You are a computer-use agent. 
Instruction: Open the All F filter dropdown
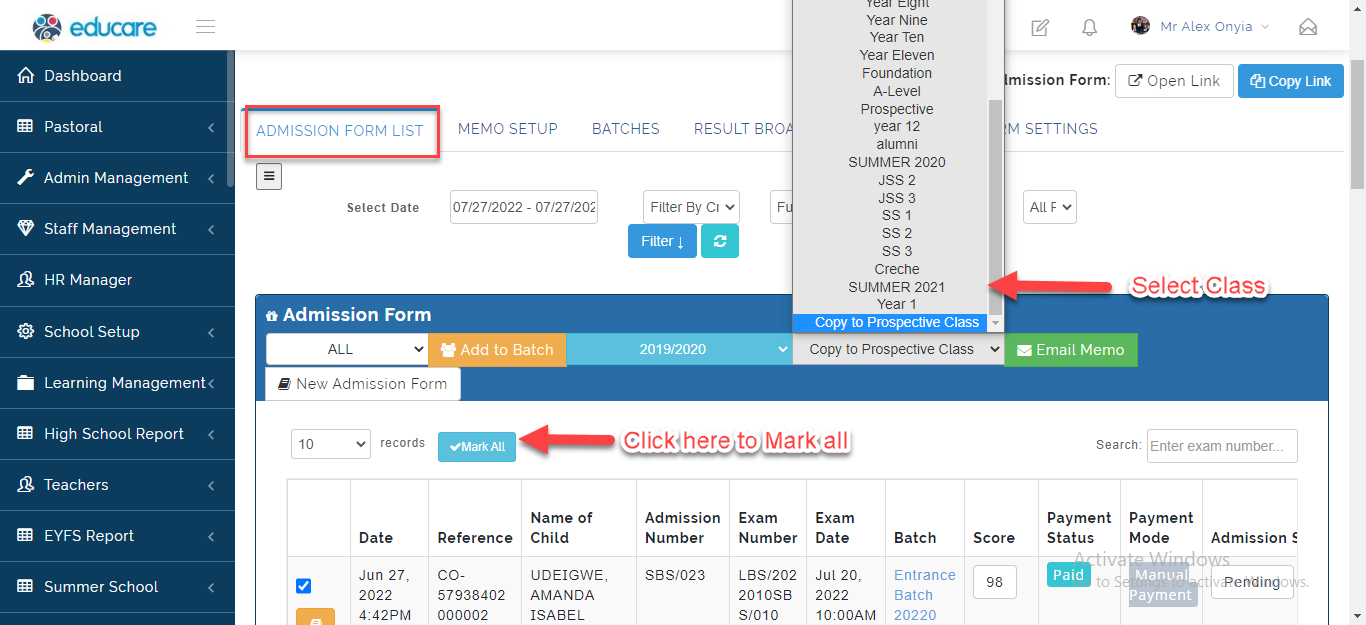pyautogui.click(x=1050, y=207)
